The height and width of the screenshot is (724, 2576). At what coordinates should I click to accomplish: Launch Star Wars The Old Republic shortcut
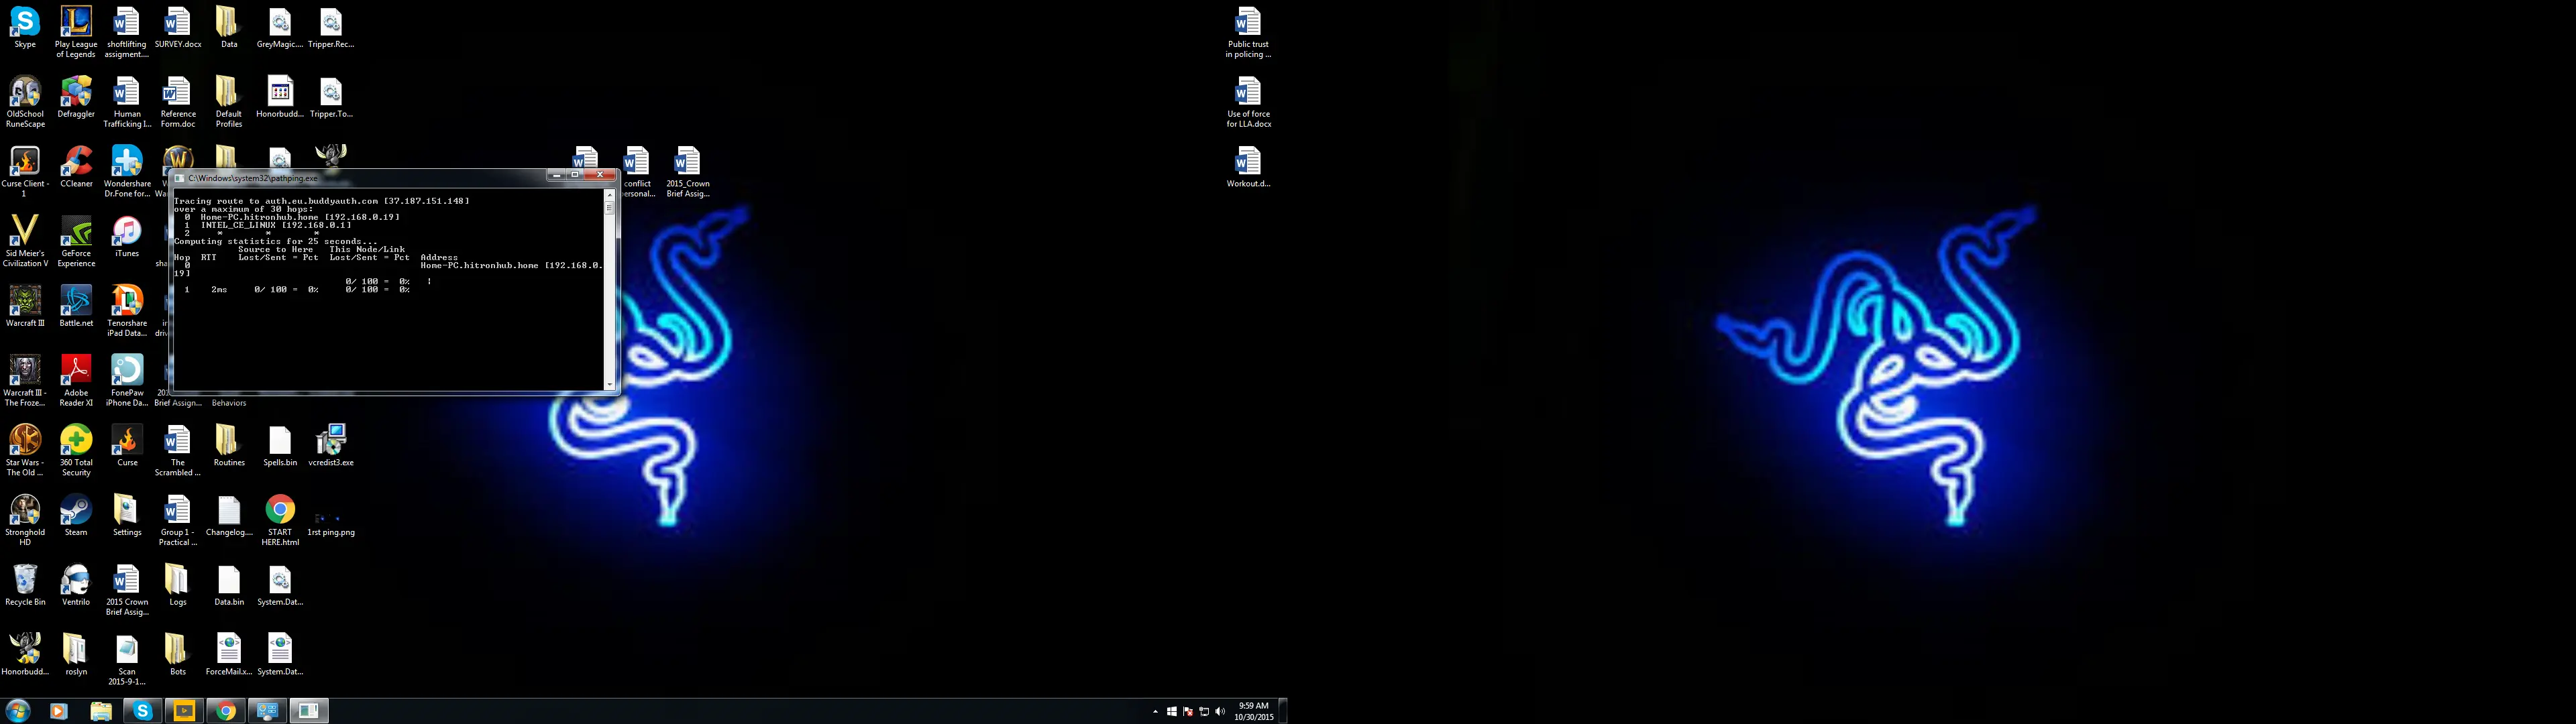25,450
